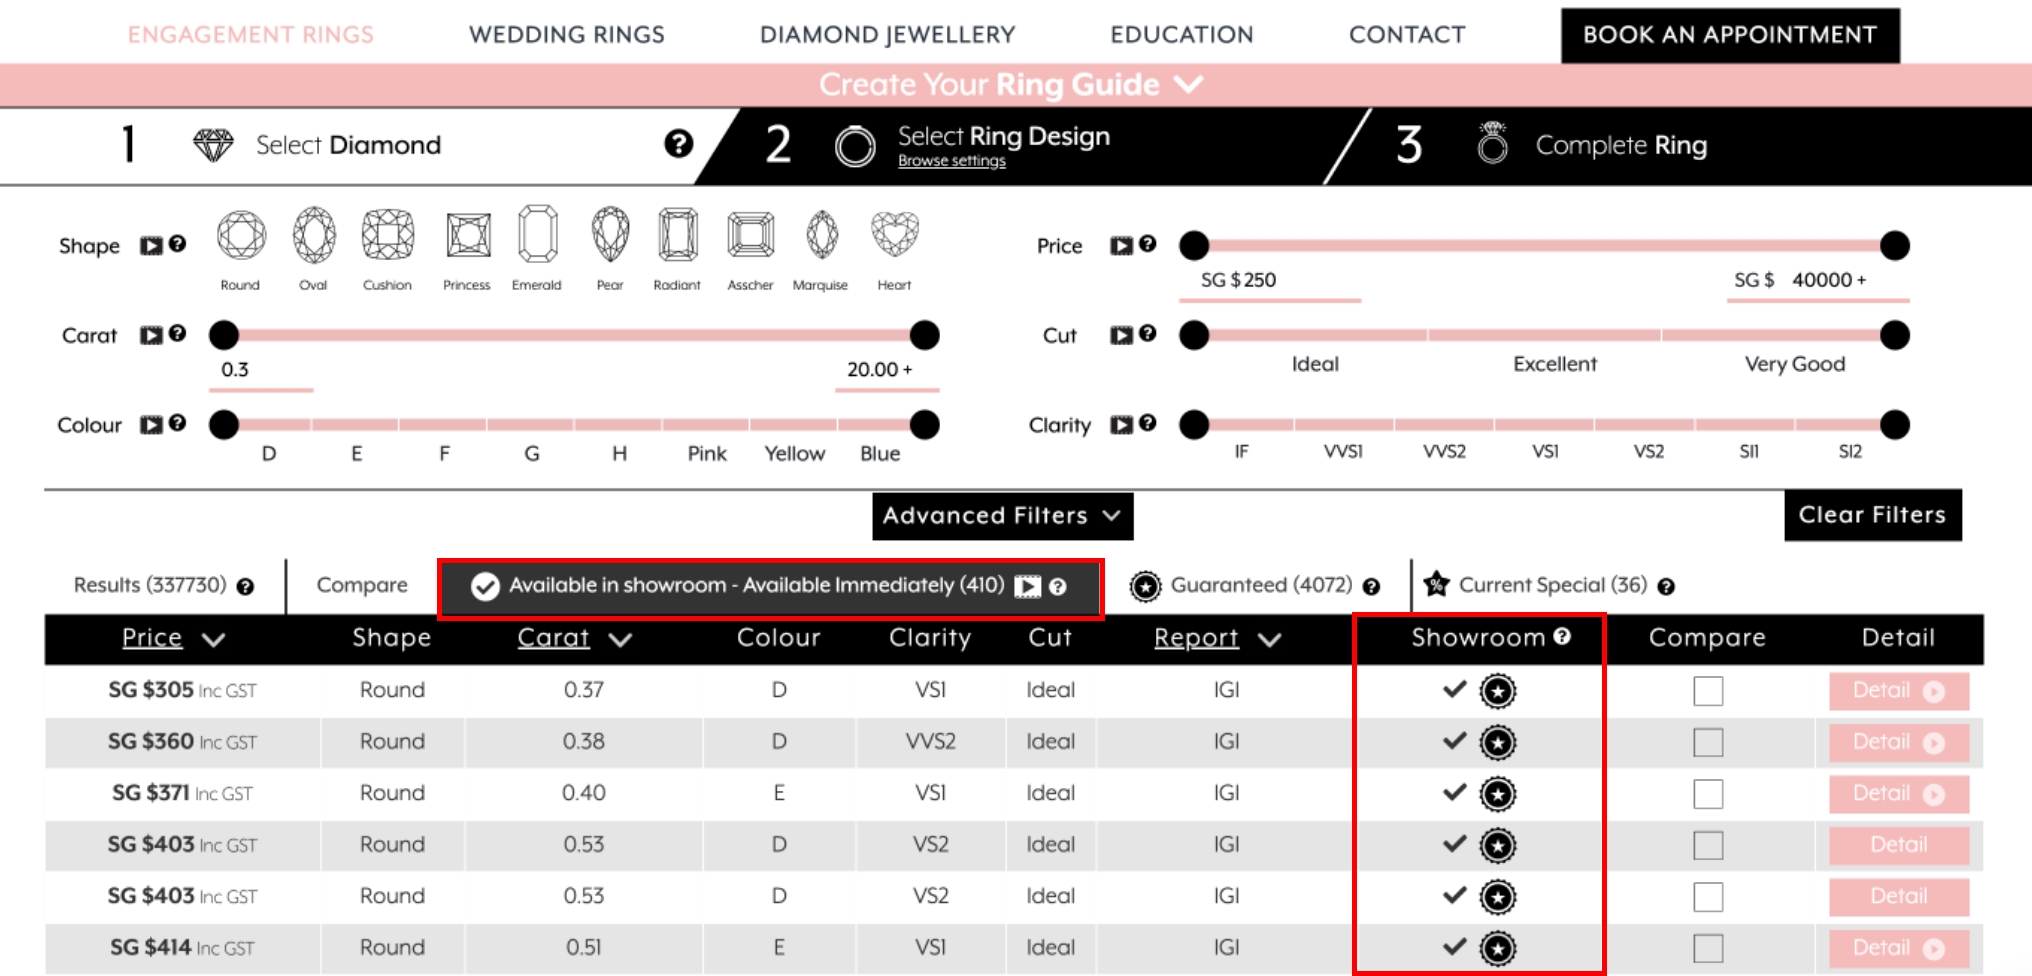Play the Carat video guide icon
The image size is (2032, 976).
pyautogui.click(x=151, y=335)
